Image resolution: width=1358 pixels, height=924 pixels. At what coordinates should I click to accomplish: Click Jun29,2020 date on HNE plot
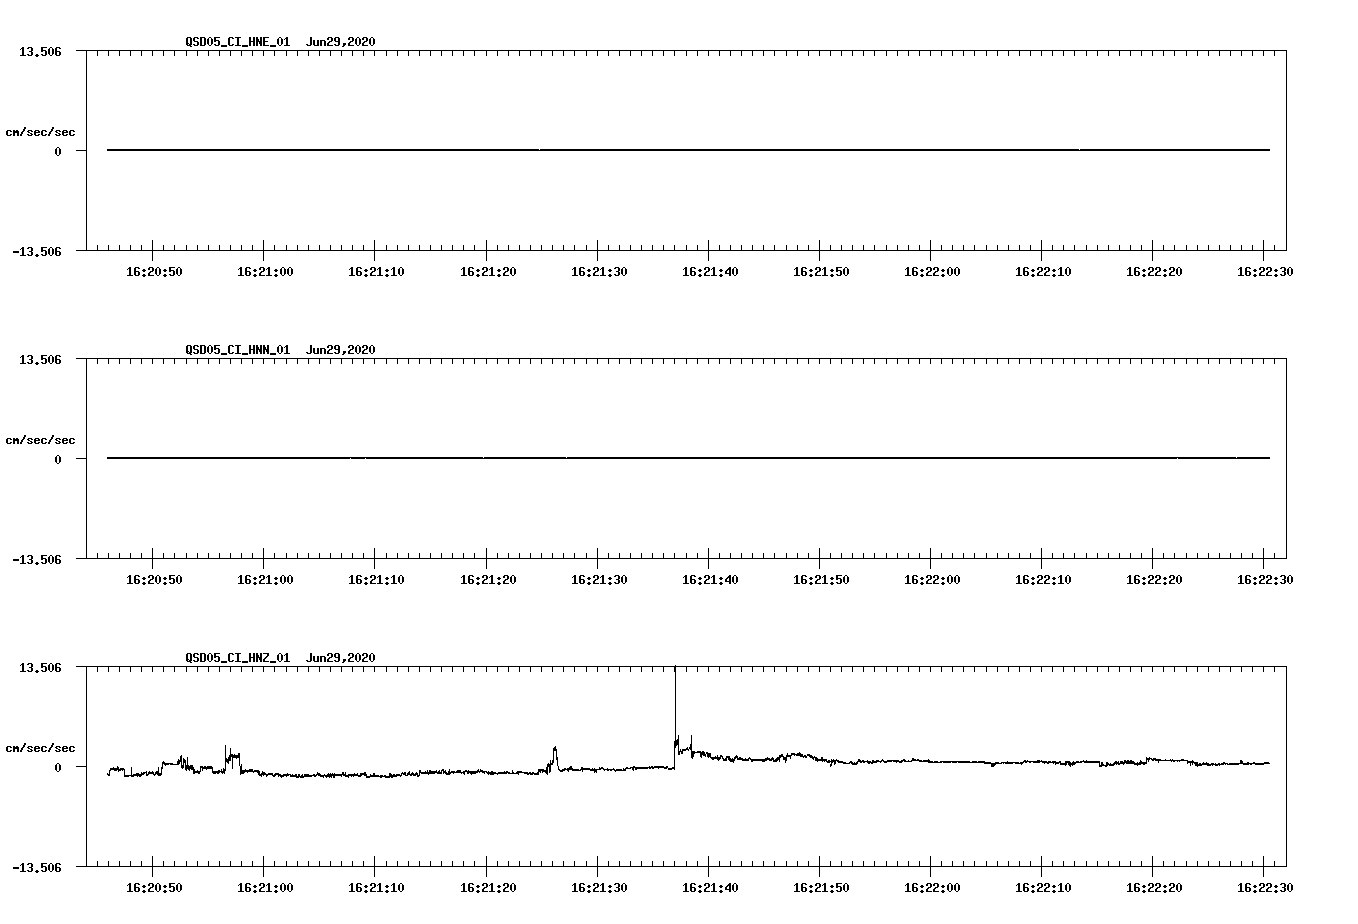point(341,42)
